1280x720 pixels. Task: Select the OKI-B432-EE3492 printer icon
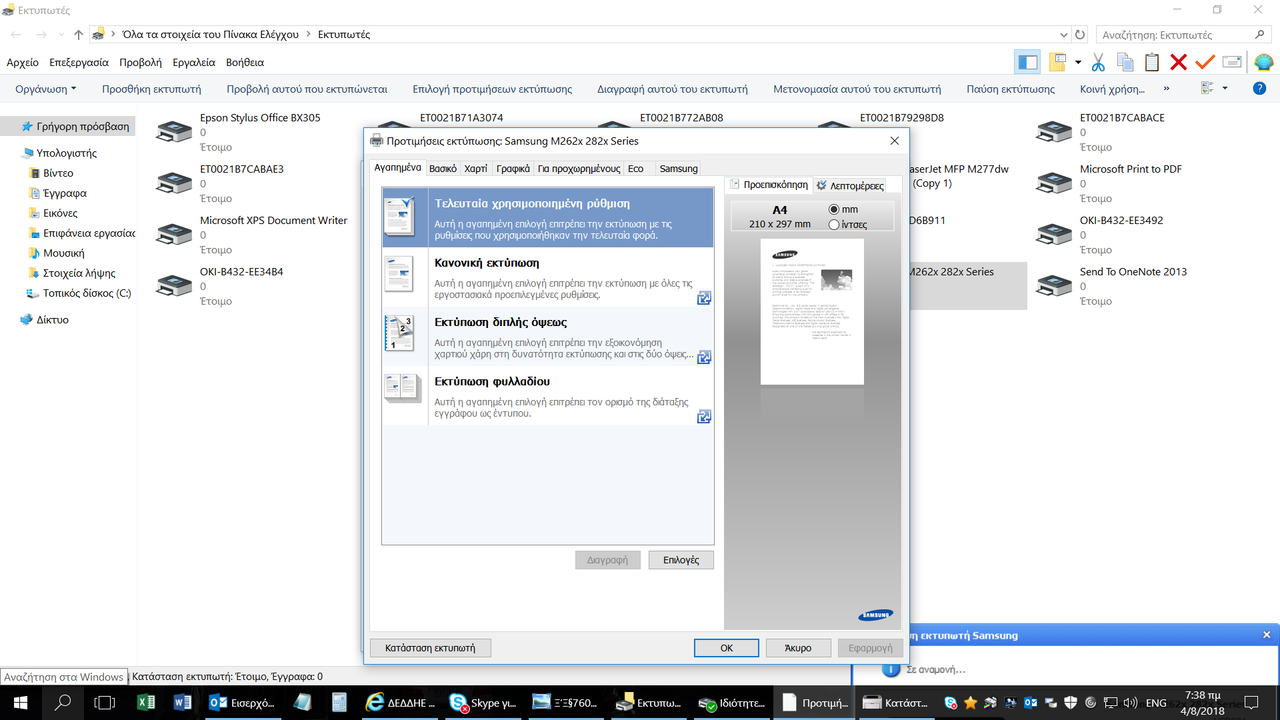click(1054, 236)
